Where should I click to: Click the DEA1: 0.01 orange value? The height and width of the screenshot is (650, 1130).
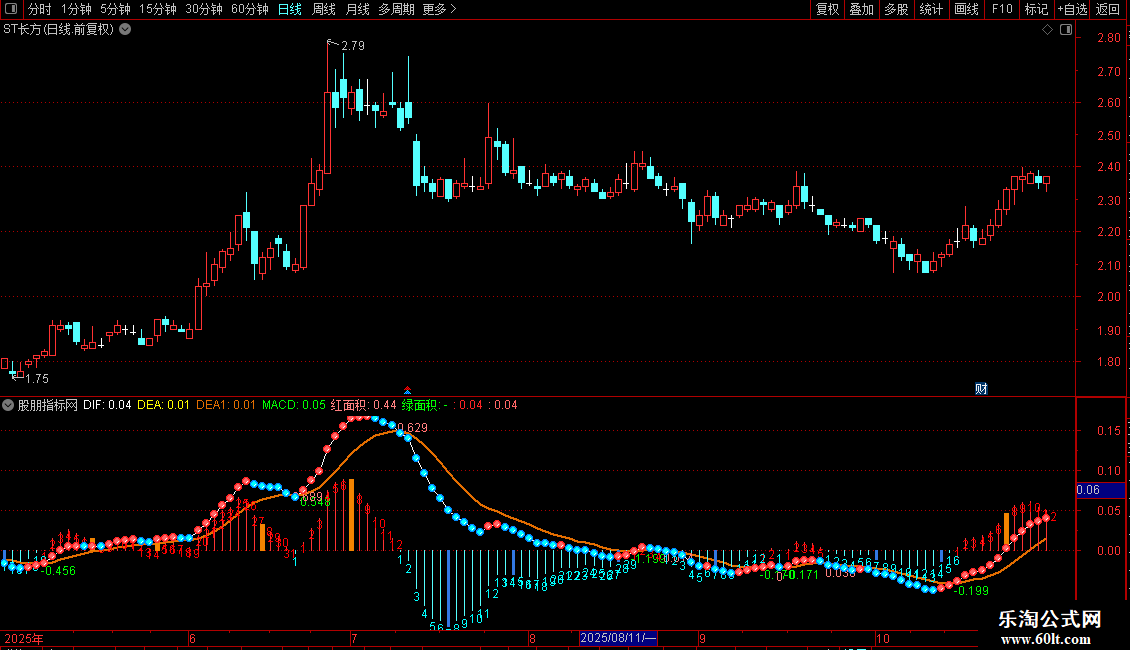point(226,405)
